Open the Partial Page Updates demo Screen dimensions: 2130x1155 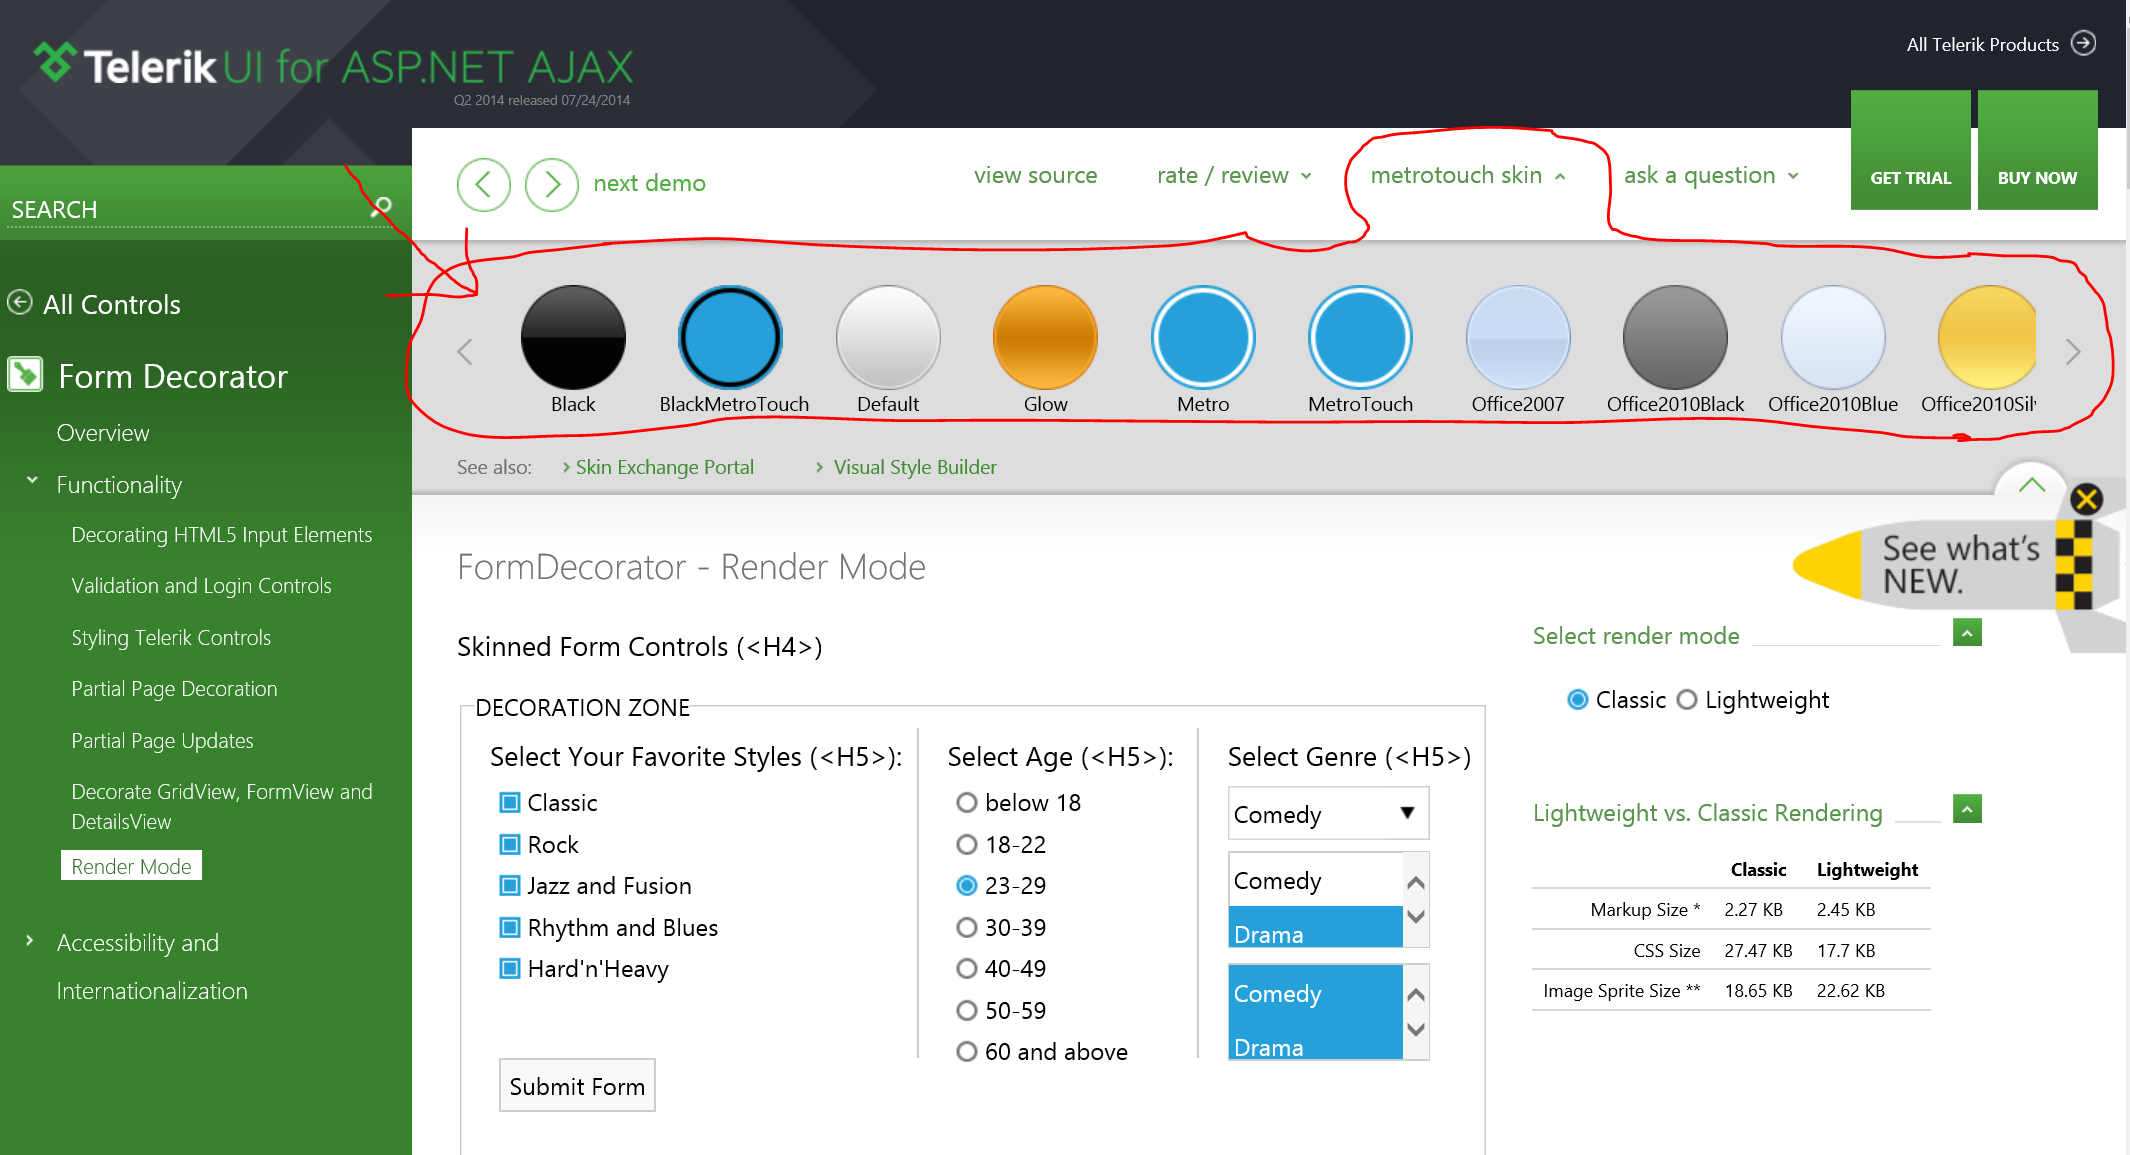coord(162,741)
